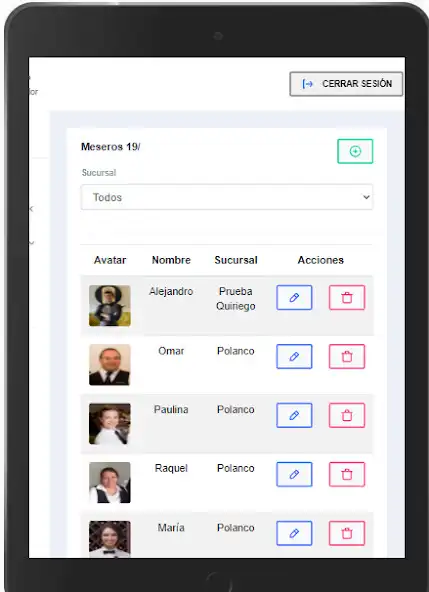Screen dimensions: 429x592
Task: Open edit for Paulina's row
Action: 294,415
